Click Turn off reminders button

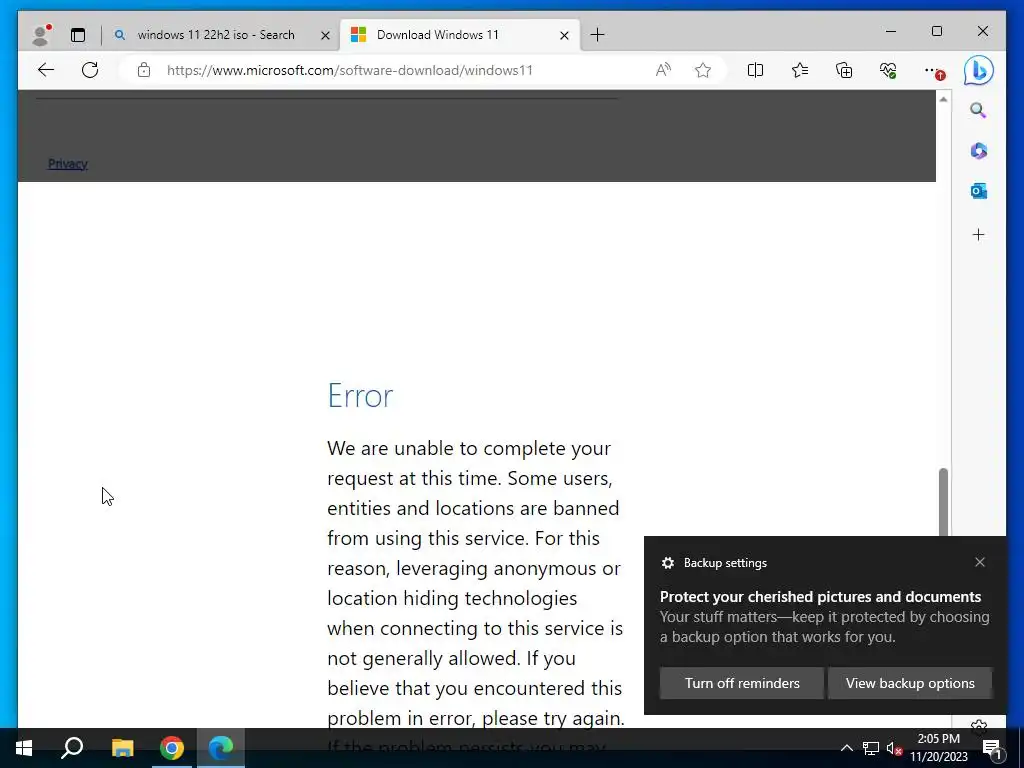tap(742, 683)
